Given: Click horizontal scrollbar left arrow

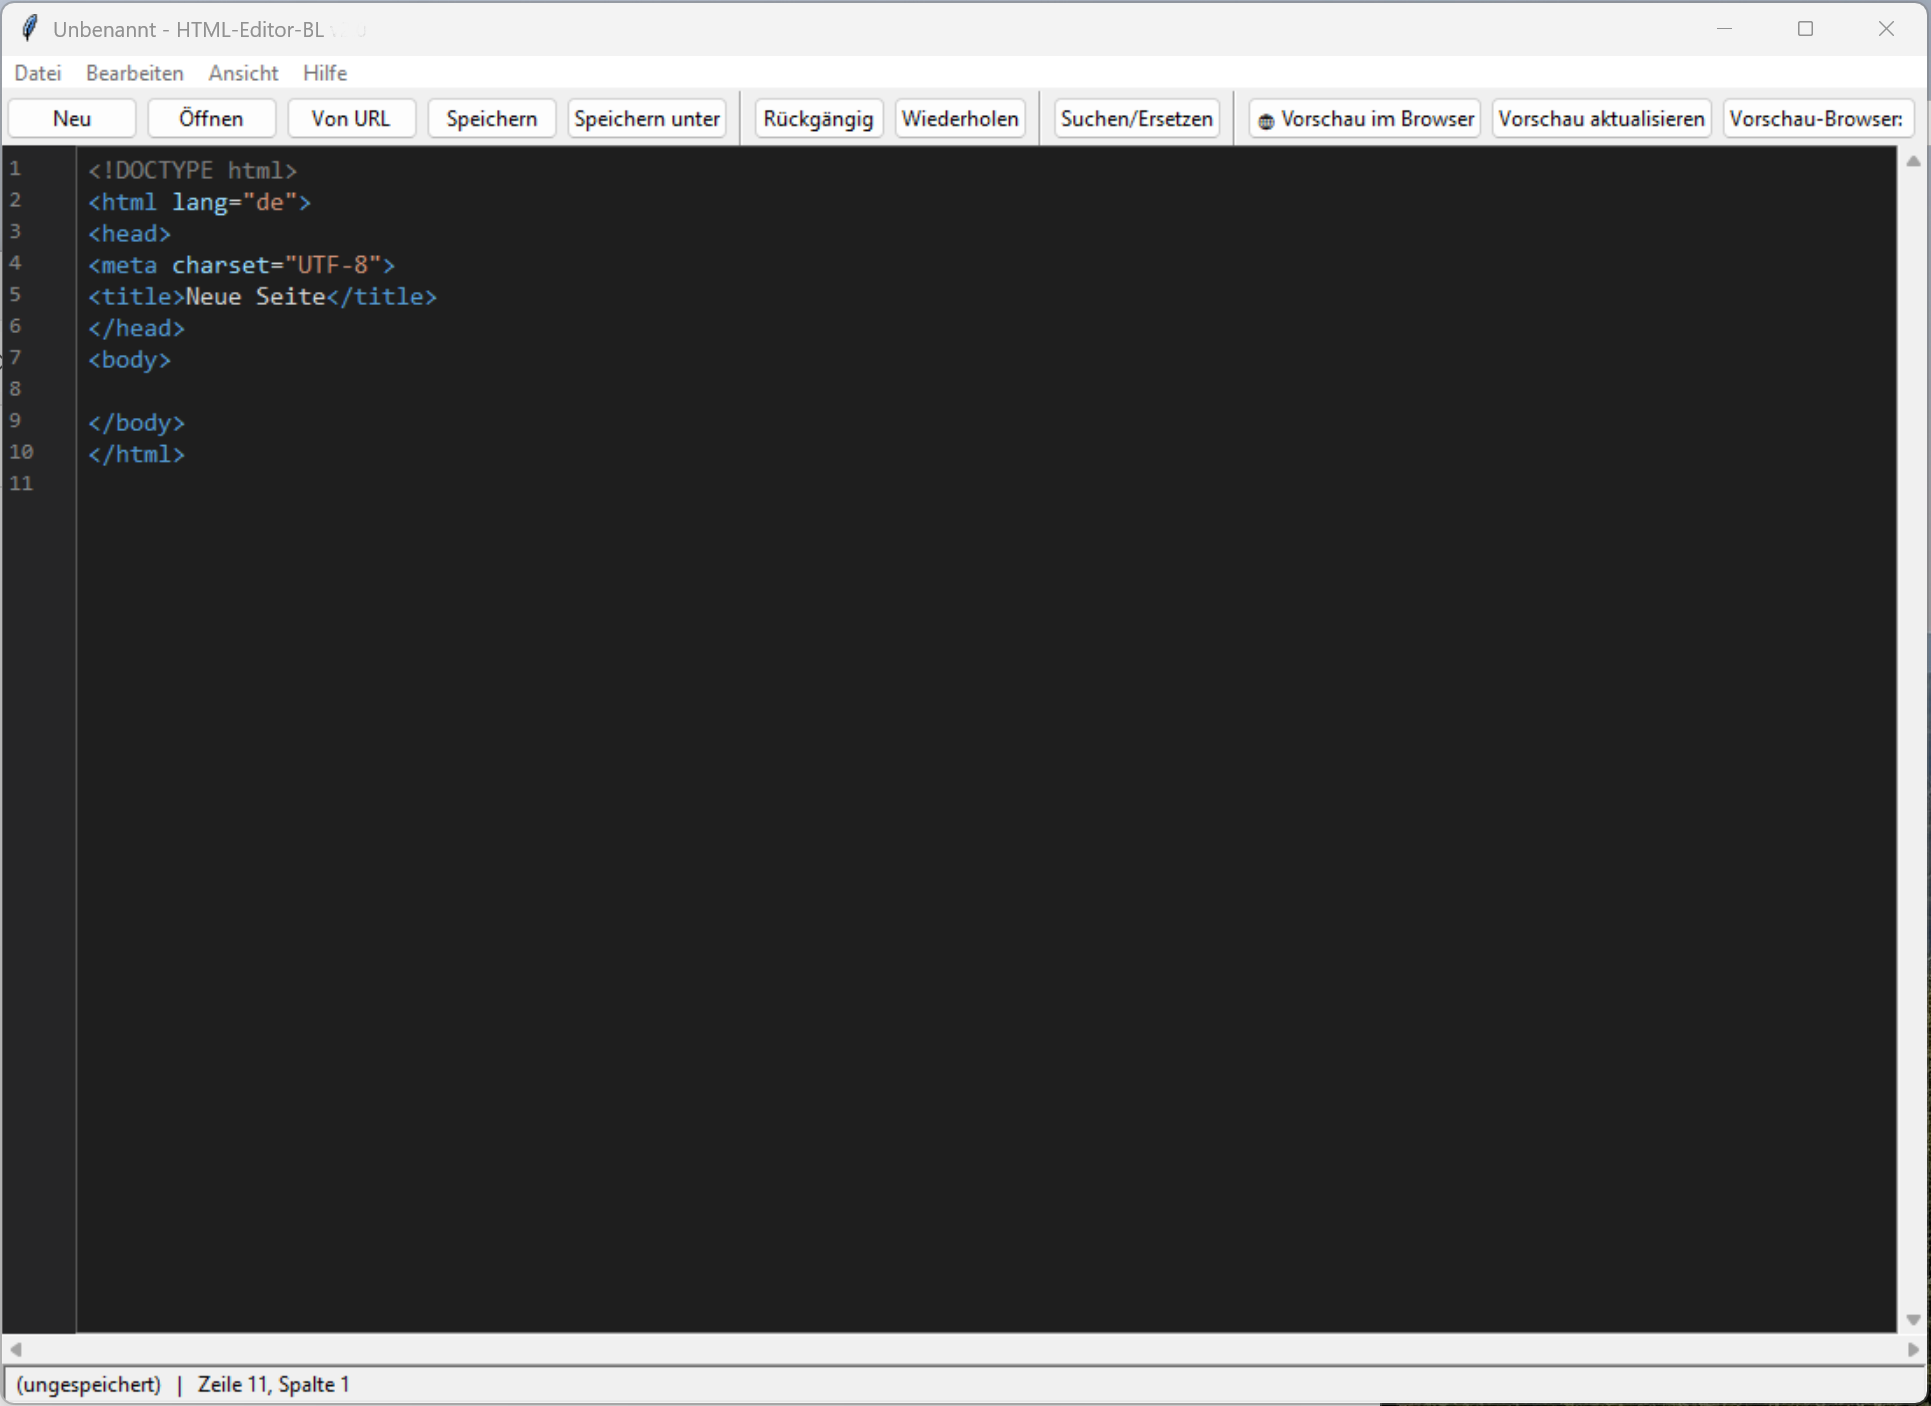Looking at the screenshot, I should click(x=16, y=1349).
